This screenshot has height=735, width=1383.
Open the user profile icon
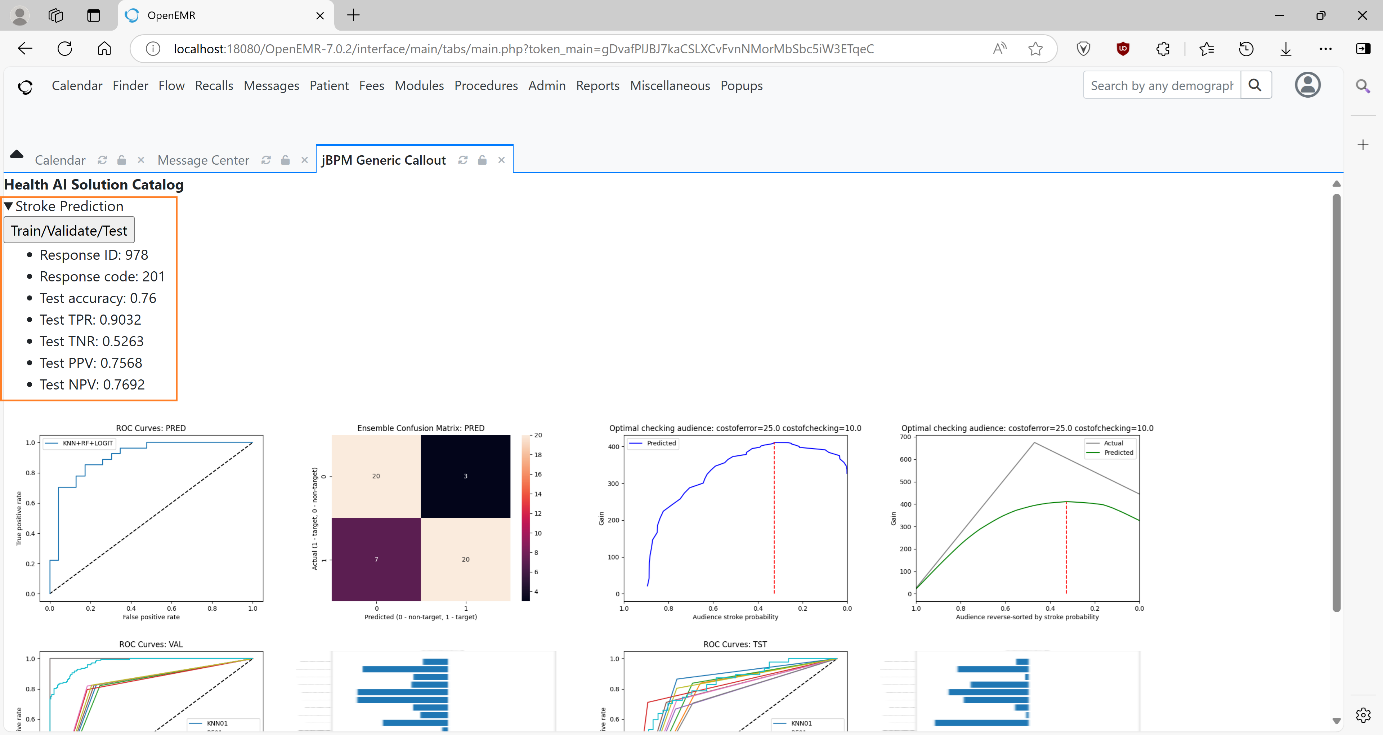[1307, 85]
